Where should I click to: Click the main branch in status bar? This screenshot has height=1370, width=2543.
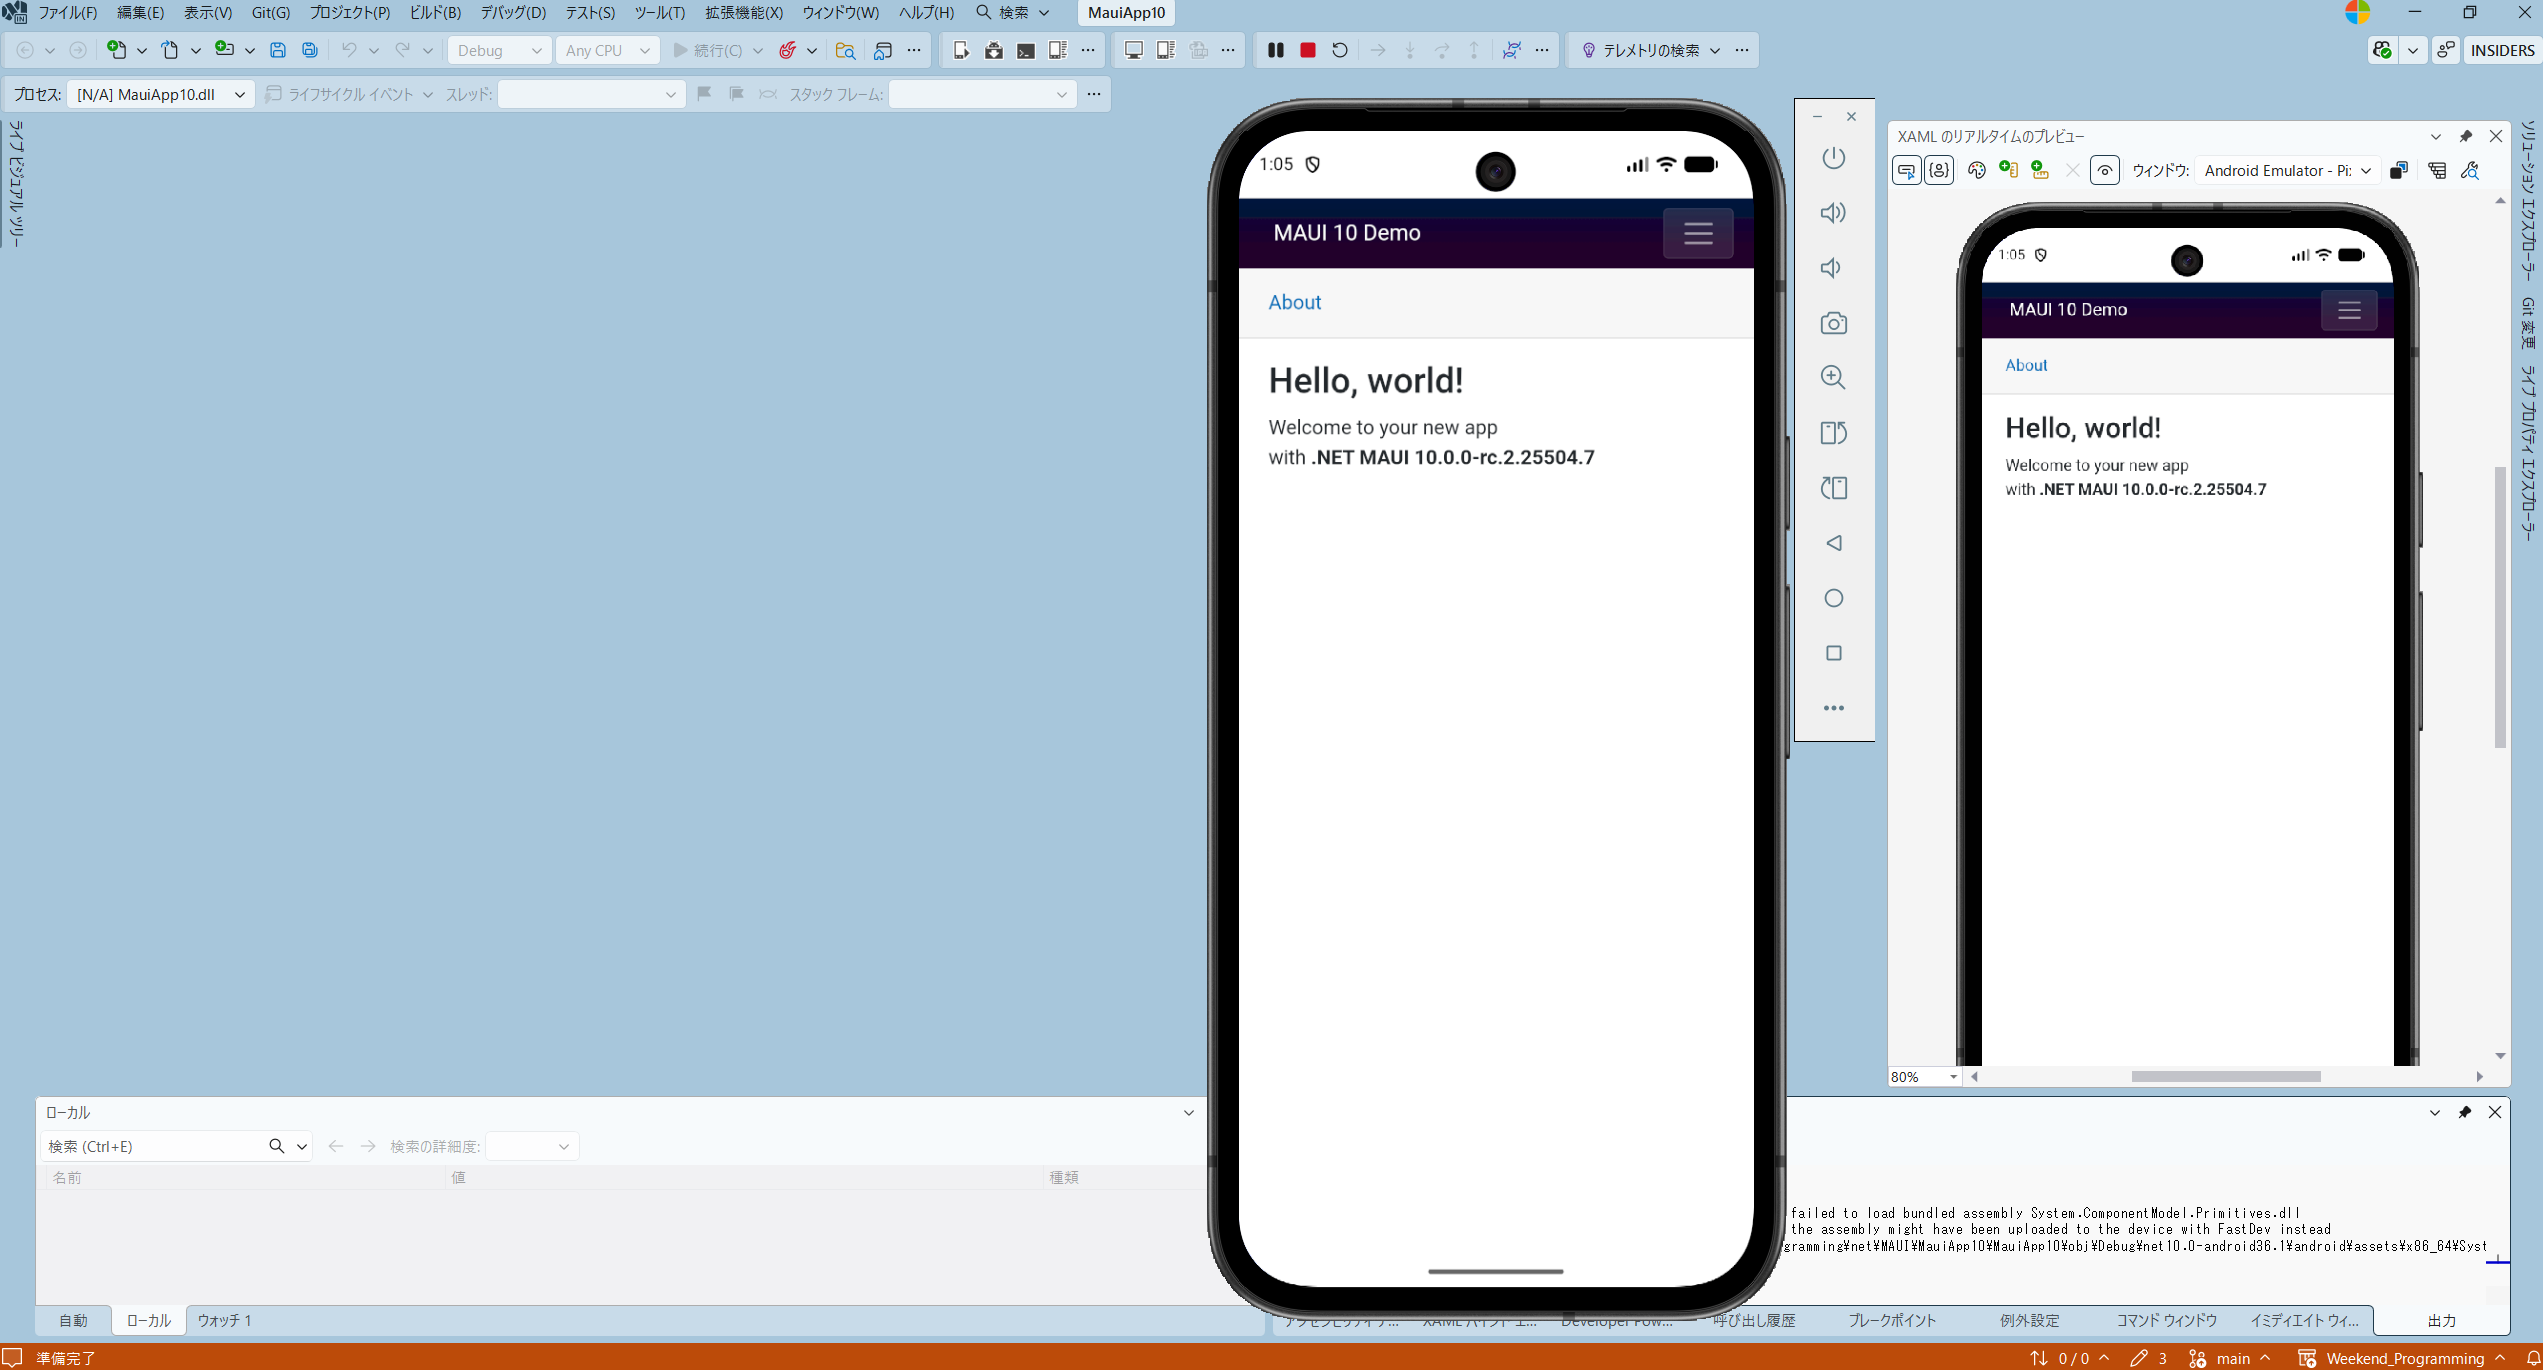point(2232,1358)
